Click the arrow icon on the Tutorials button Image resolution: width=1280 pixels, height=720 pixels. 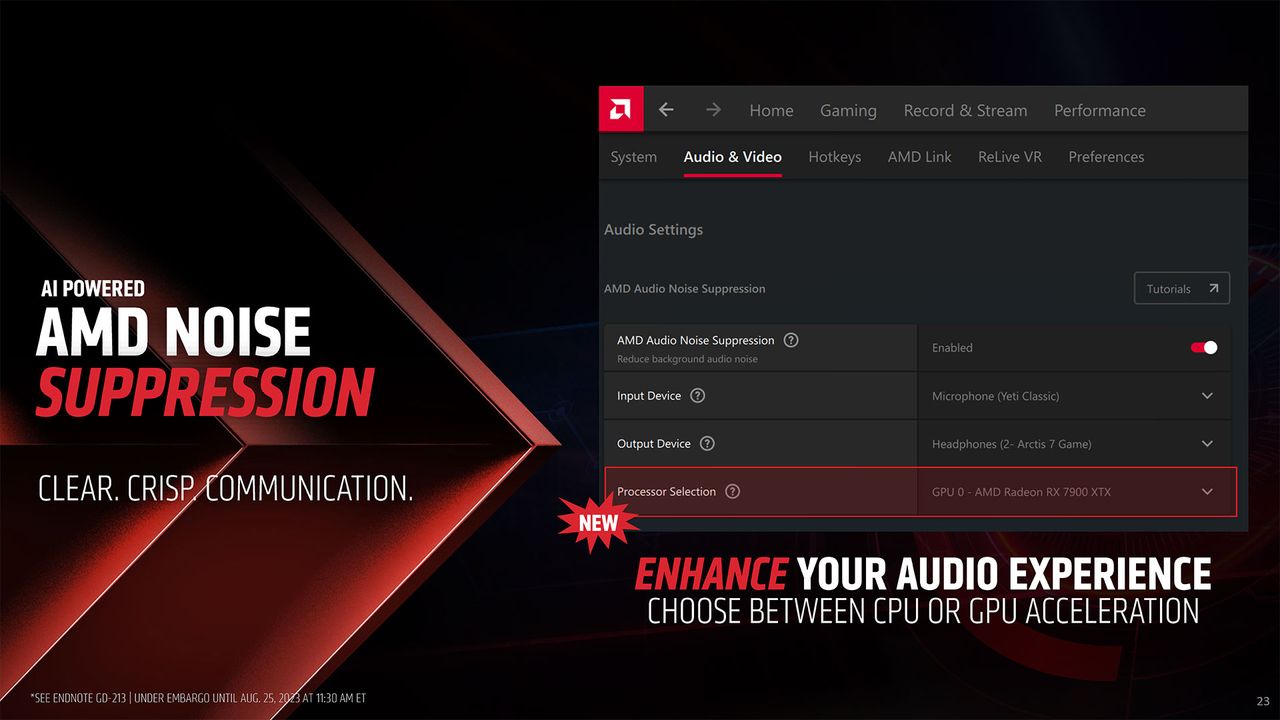(1213, 289)
